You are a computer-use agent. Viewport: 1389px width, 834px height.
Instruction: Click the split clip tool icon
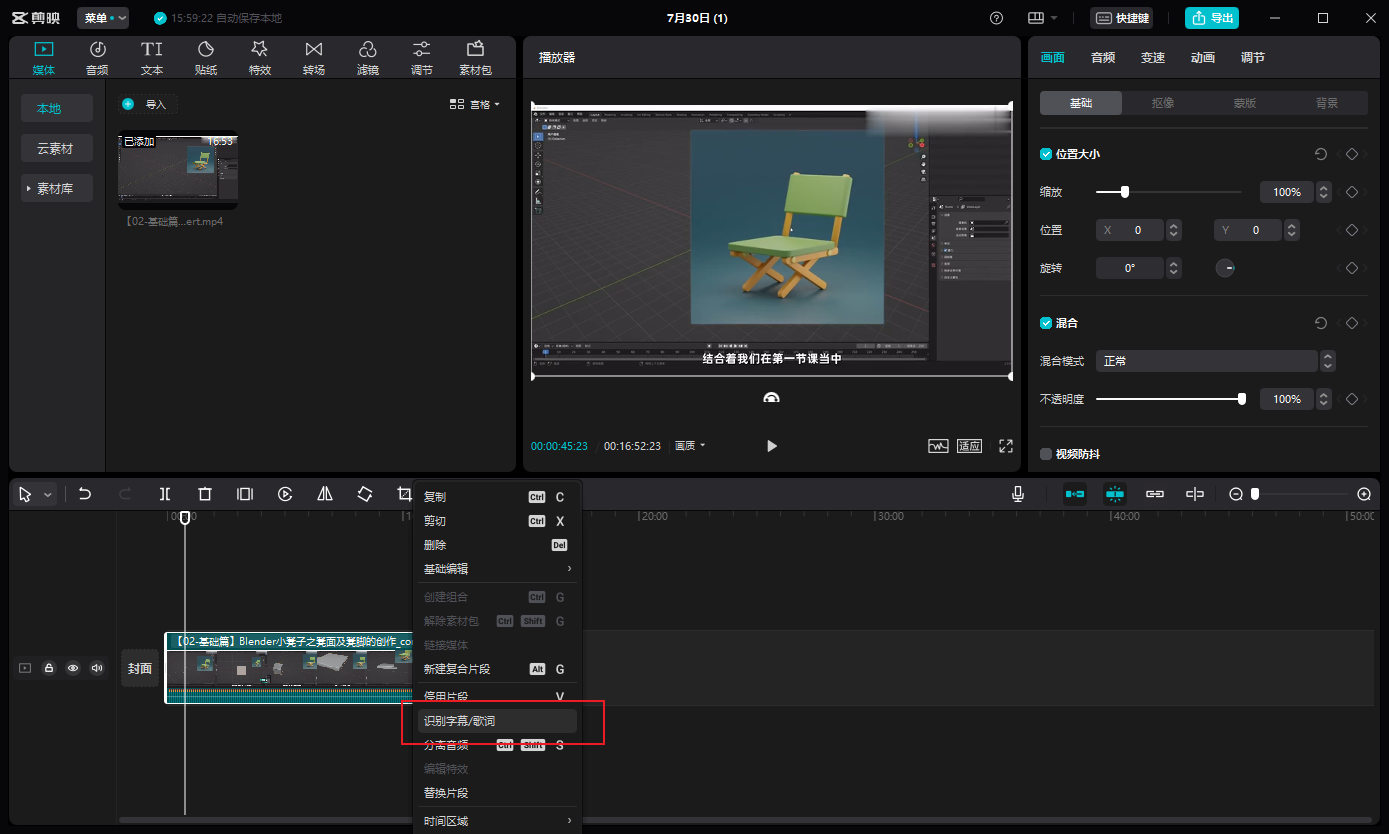point(165,494)
